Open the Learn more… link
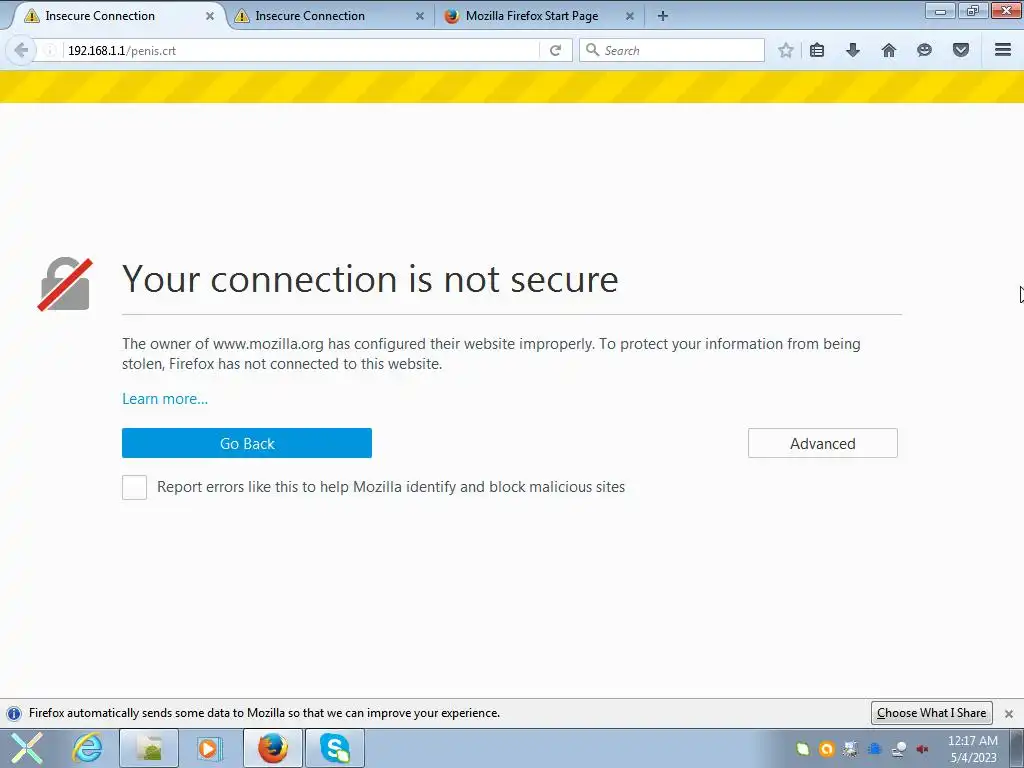The width and height of the screenshot is (1024, 768). click(x=165, y=399)
